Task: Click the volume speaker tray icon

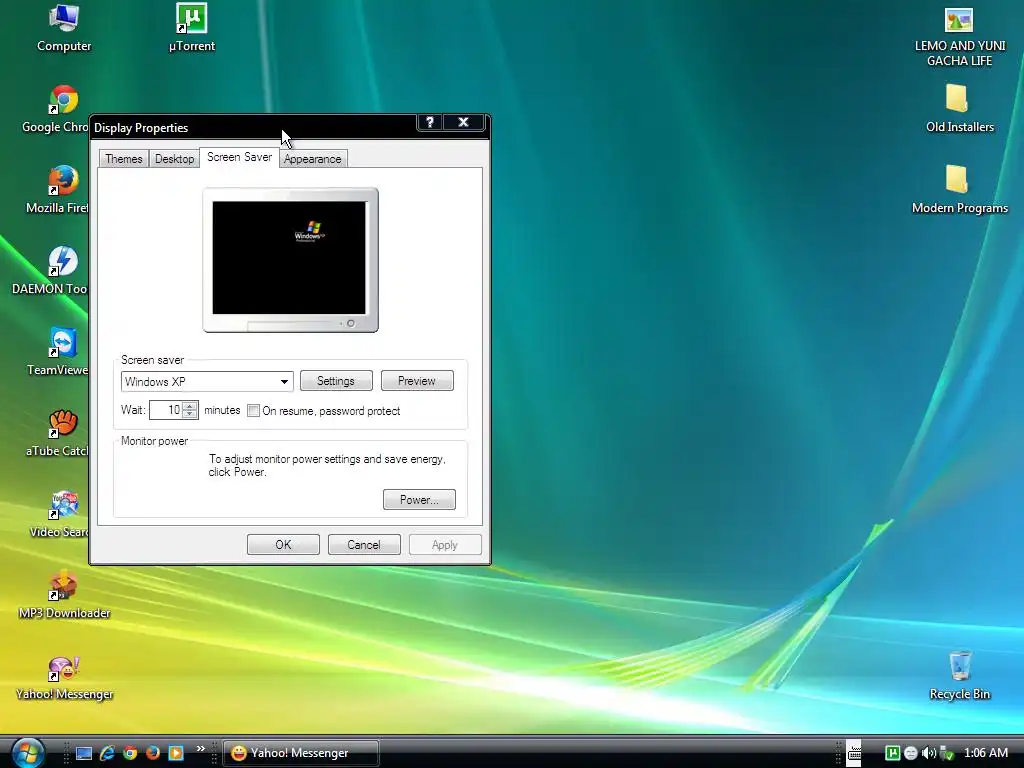Action: pos(929,753)
